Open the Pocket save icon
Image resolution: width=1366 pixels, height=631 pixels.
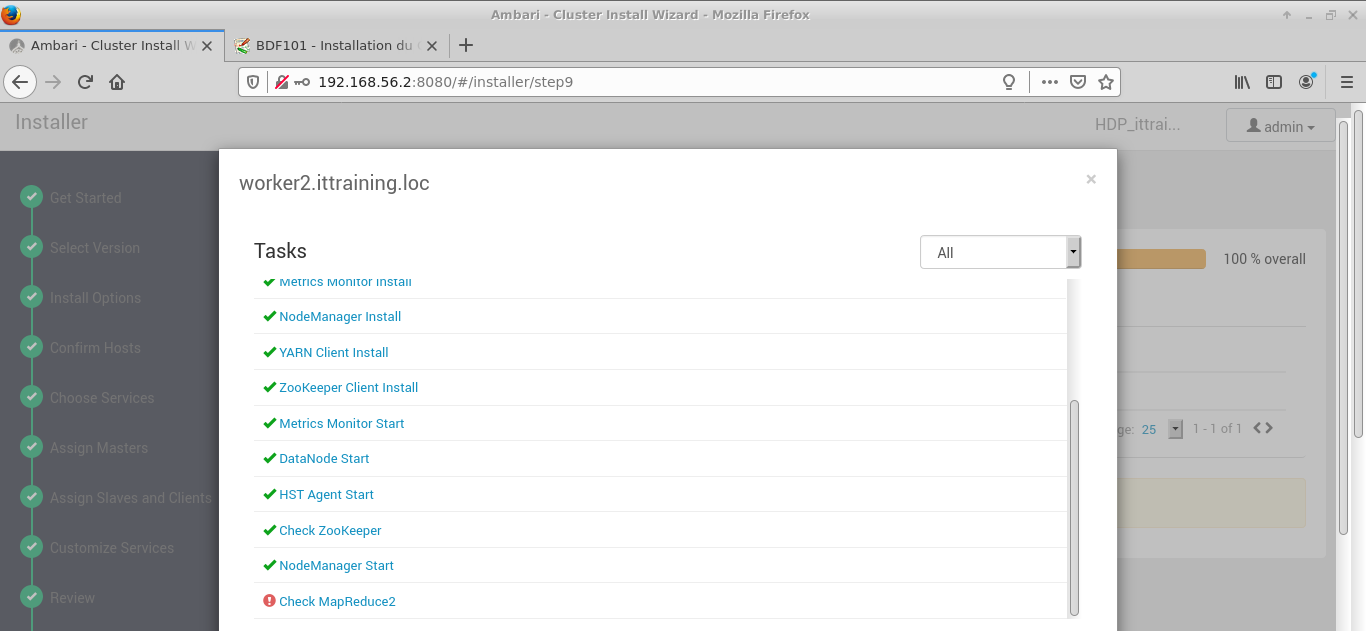click(x=1078, y=82)
